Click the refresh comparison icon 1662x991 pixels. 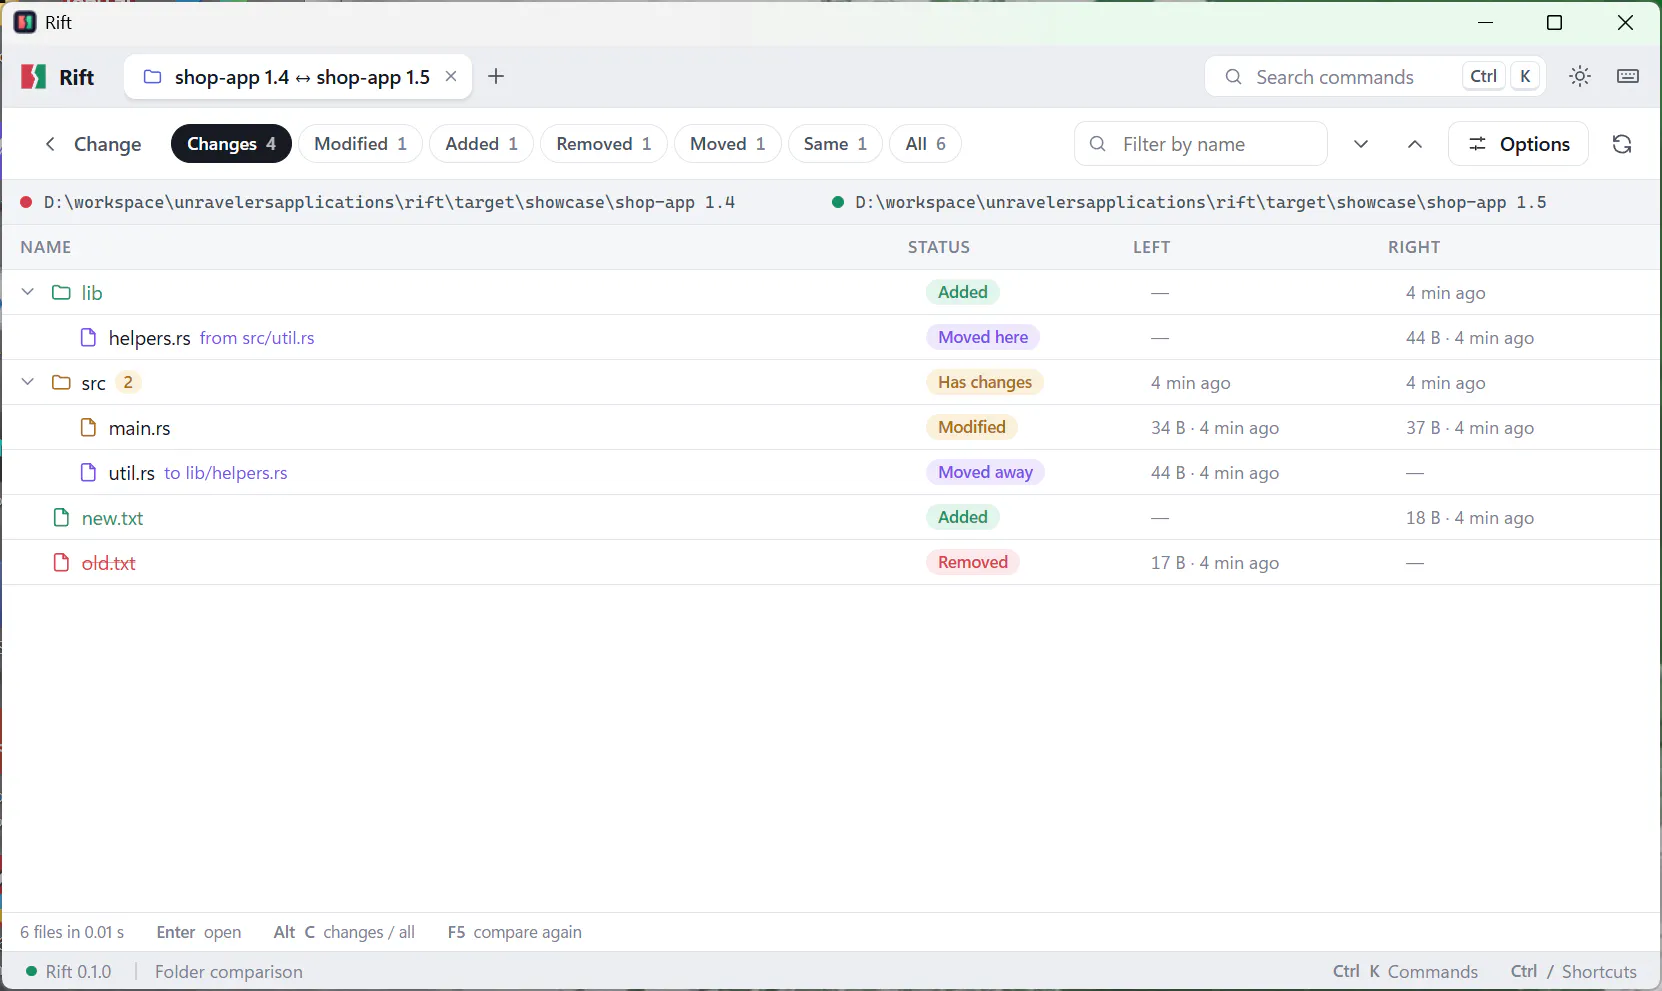coord(1622,144)
